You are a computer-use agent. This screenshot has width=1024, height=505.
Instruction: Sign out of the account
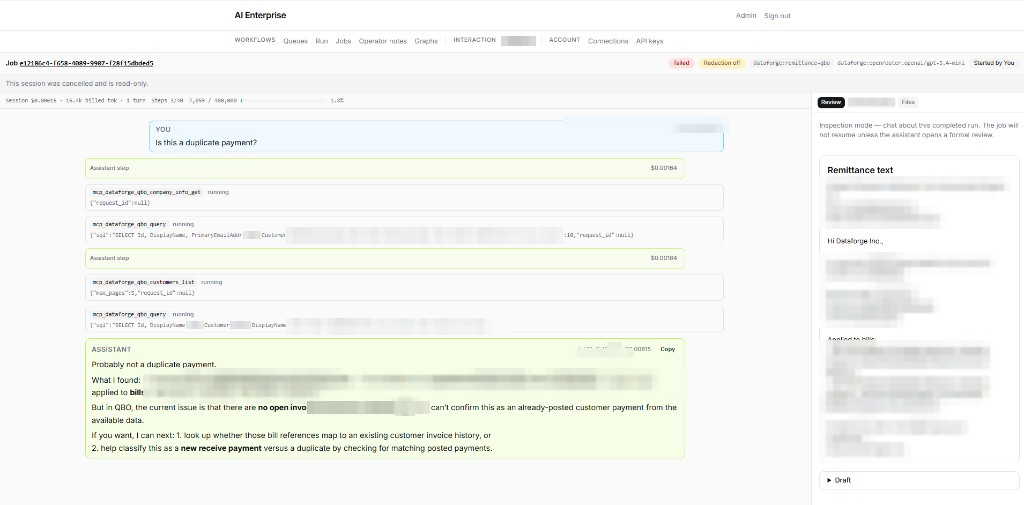point(777,16)
